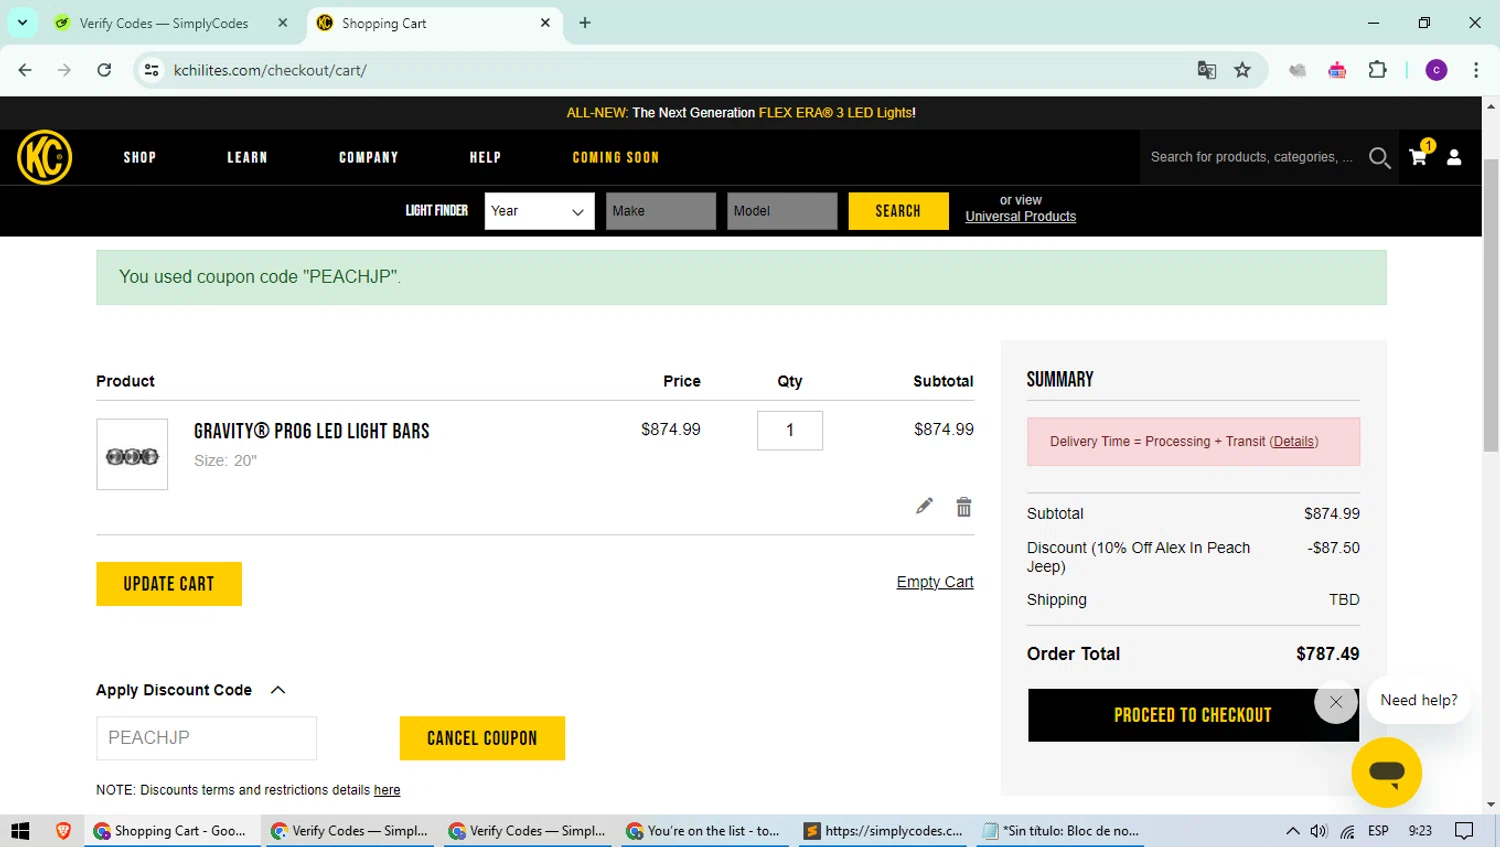The width and height of the screenshot is (1500, 847).
Task: Click the yellow SEARCH button
Action: pos(898,211)
